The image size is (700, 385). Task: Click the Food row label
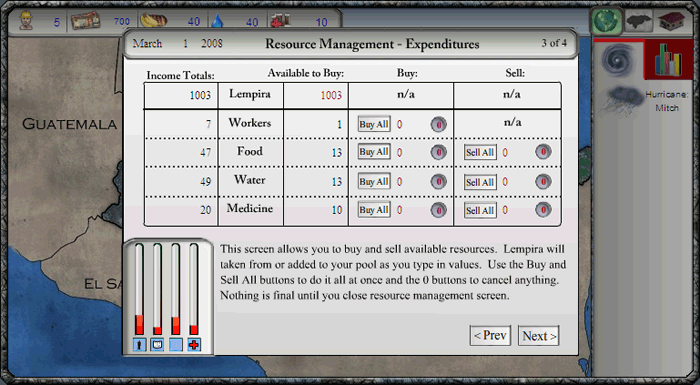[x=250, y=151]
